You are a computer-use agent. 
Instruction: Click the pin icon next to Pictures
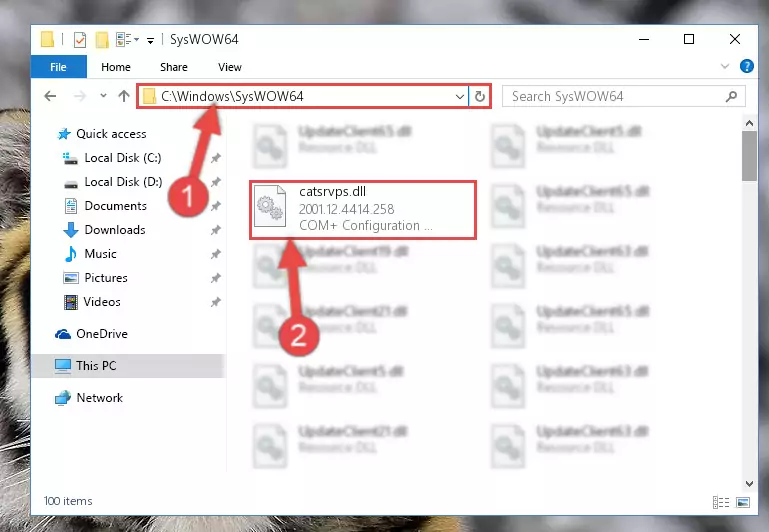[x=215, y=278]
